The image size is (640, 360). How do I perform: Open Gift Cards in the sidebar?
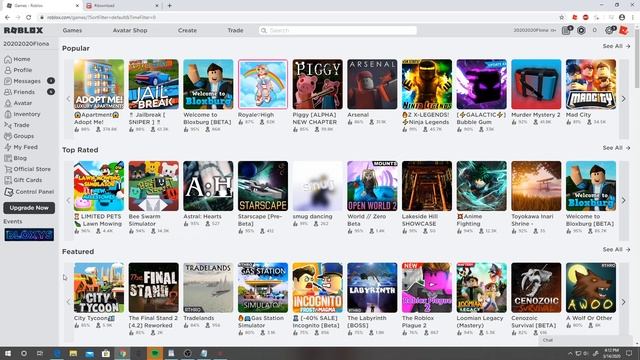[23, 180]
